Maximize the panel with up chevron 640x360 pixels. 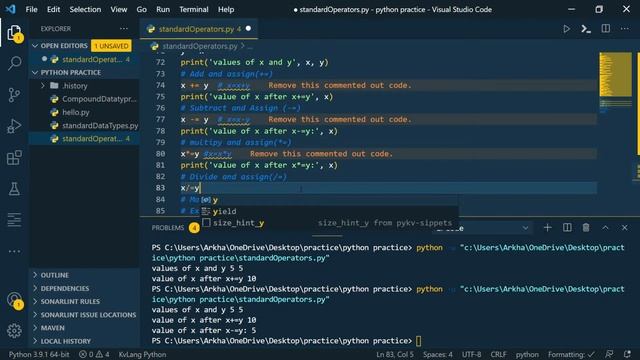(605, 228)
